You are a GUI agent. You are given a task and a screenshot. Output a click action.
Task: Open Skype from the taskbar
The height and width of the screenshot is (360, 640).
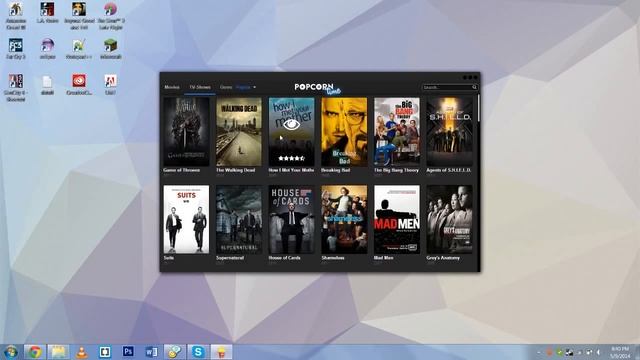coord(198,352)
